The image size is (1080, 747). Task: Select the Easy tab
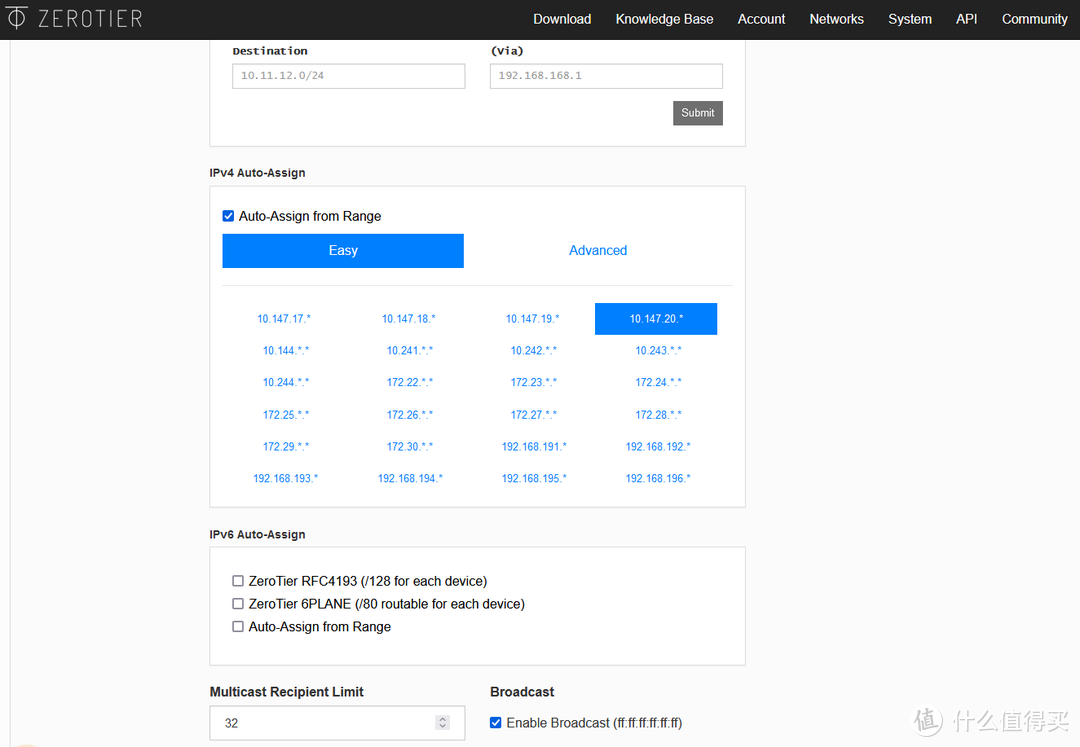pyautogui.click(x=343, y=251)
